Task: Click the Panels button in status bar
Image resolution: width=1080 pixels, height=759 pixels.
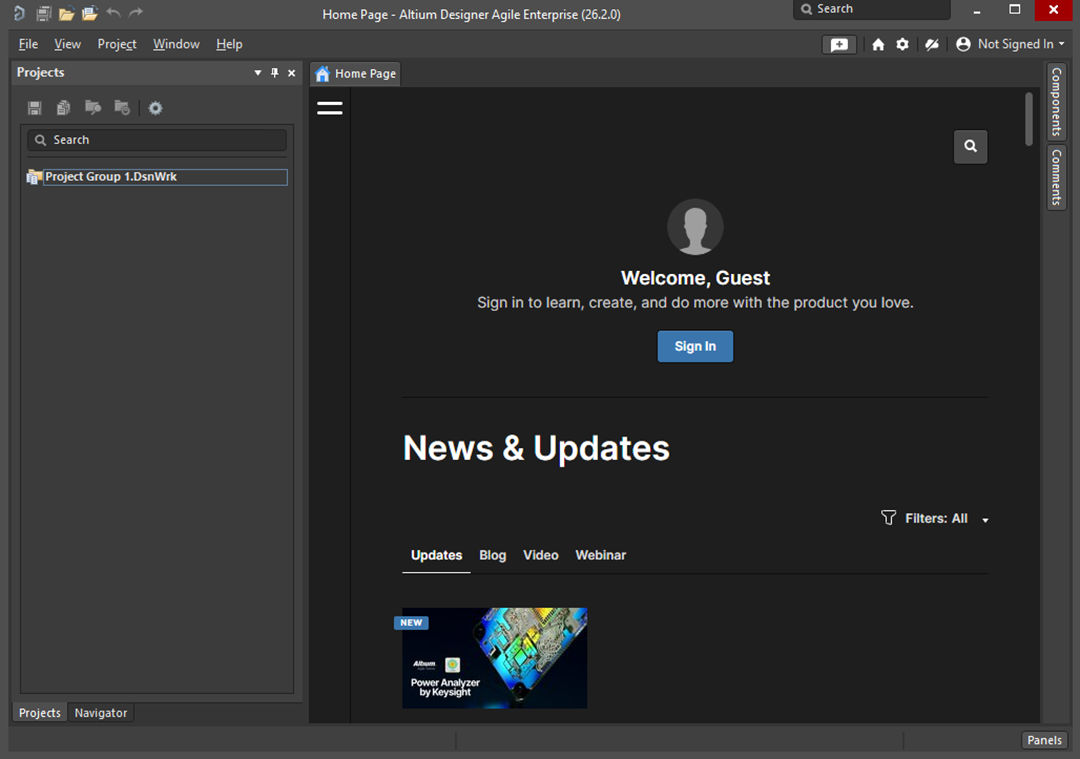Action: pos(1044,740)
